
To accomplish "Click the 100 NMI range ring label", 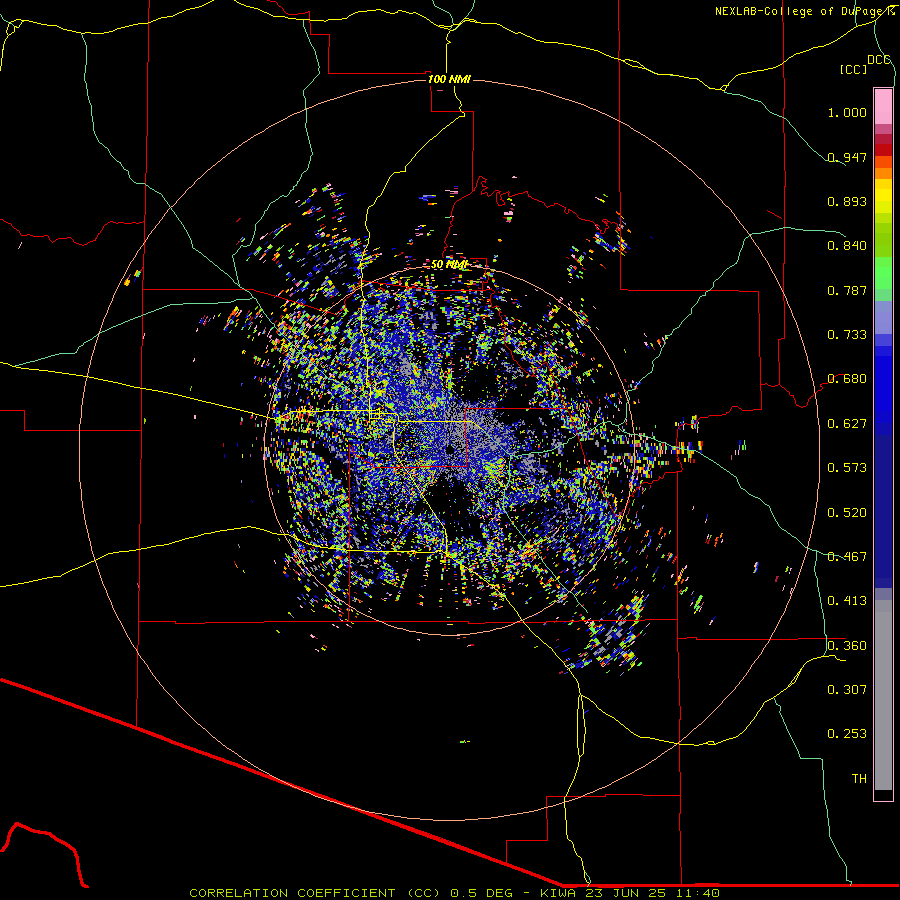I will (x=449, y=79).
